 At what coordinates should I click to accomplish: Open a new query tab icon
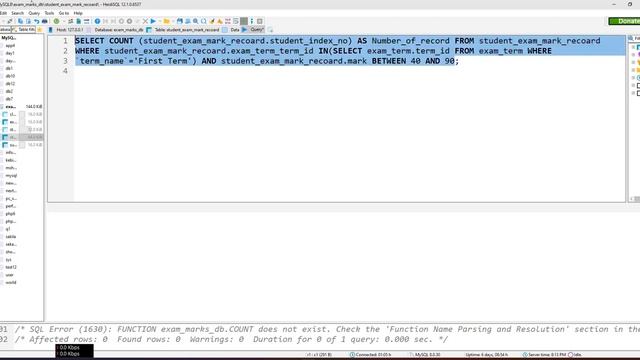pos(270,30)
